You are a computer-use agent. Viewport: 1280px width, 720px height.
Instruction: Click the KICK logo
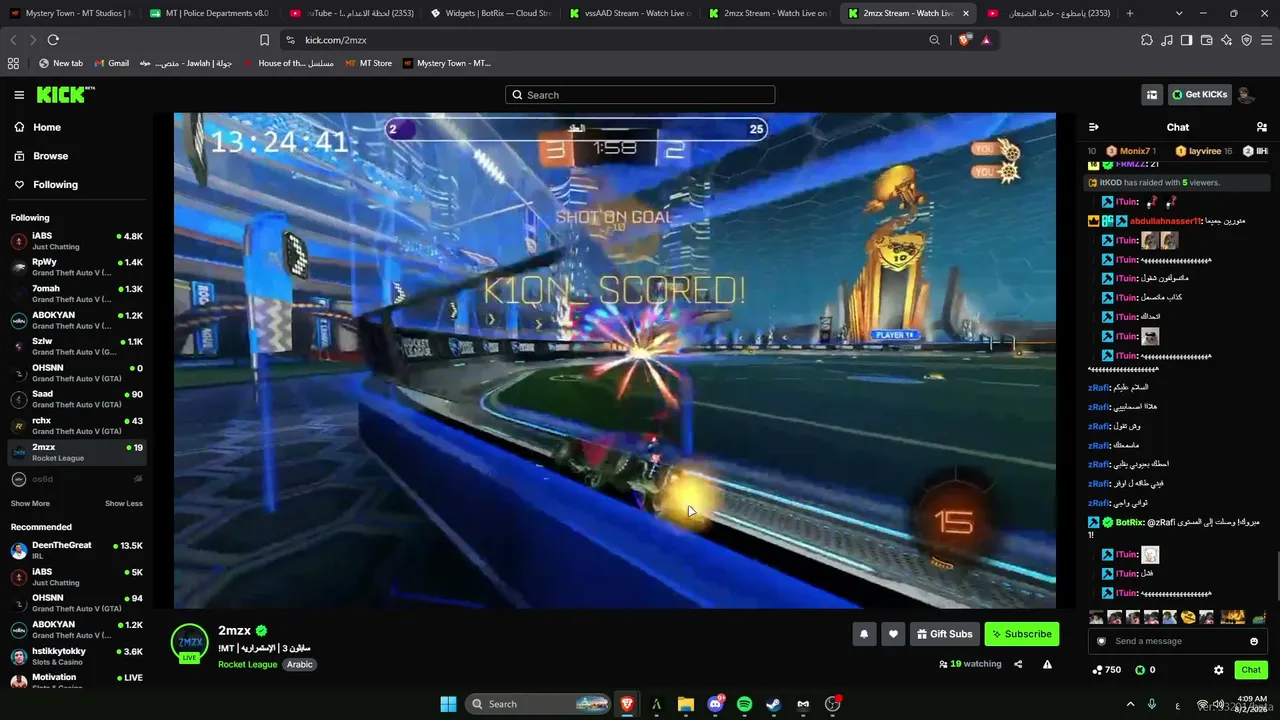click(65, 95)
